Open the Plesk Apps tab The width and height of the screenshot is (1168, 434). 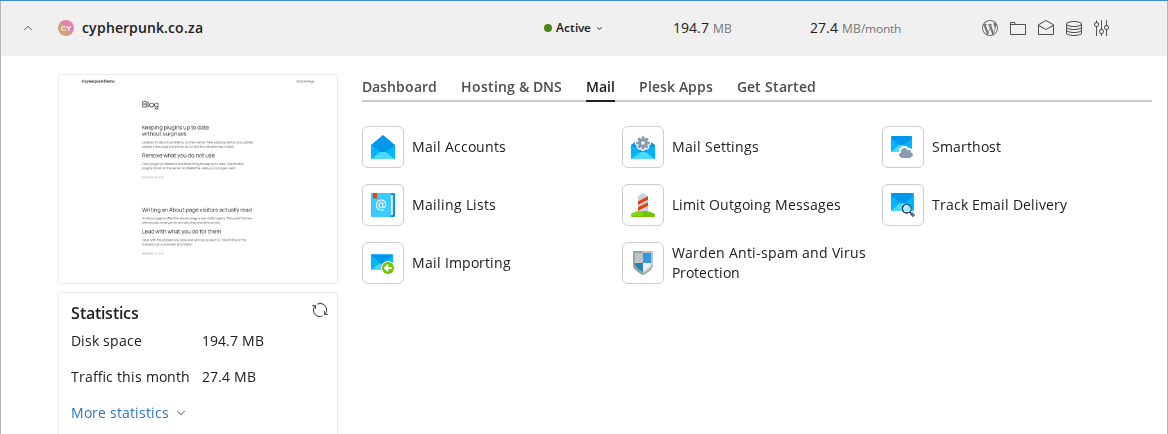pos(676,87)
